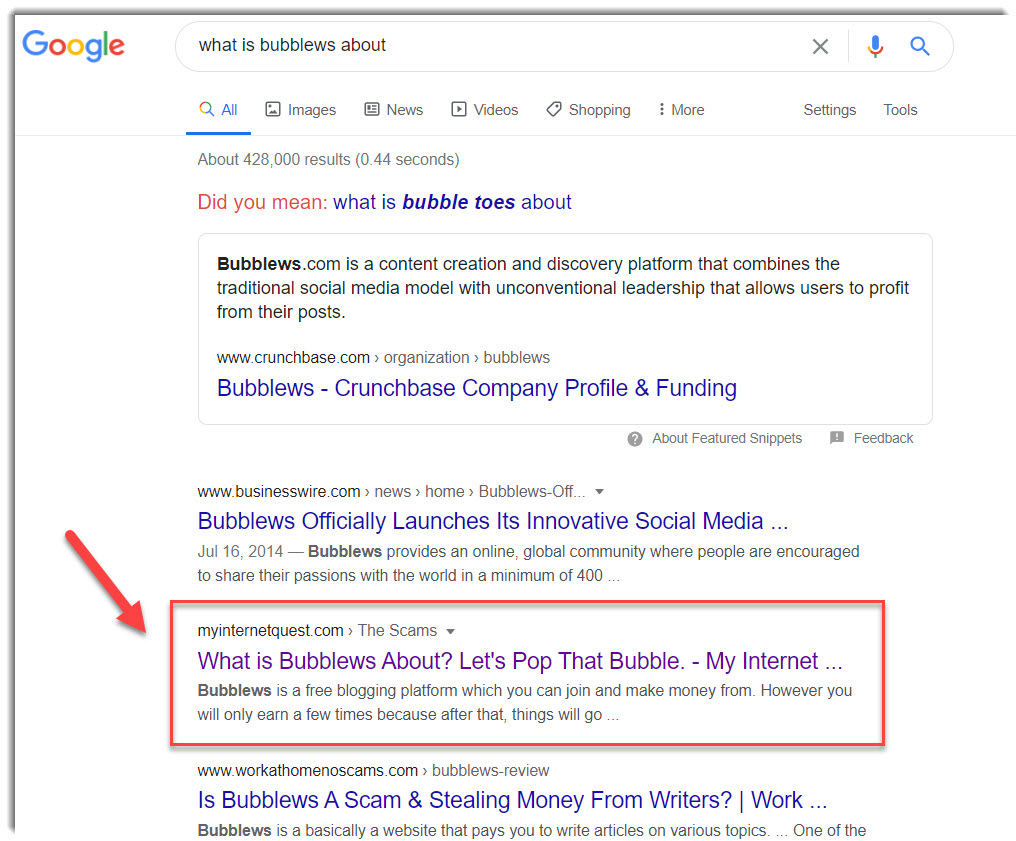
Task: Click the featured snippet description text
Action: [563, 288]
